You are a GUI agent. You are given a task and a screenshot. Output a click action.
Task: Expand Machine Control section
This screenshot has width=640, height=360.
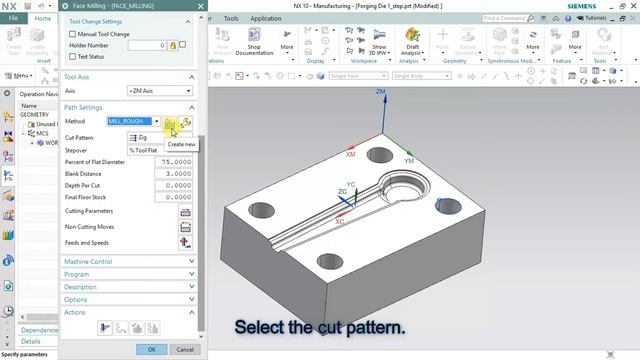click(129, 262)
